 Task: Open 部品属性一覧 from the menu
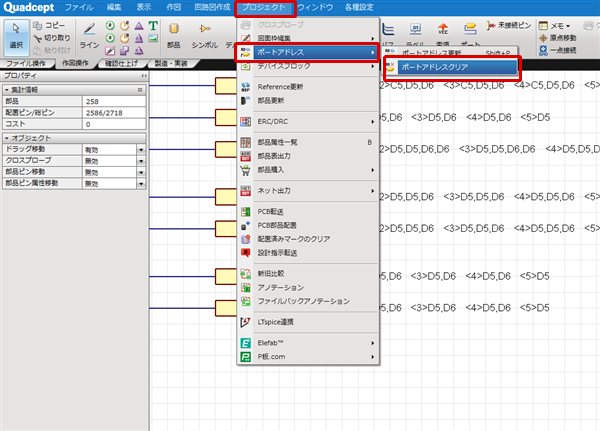(308, 142)
